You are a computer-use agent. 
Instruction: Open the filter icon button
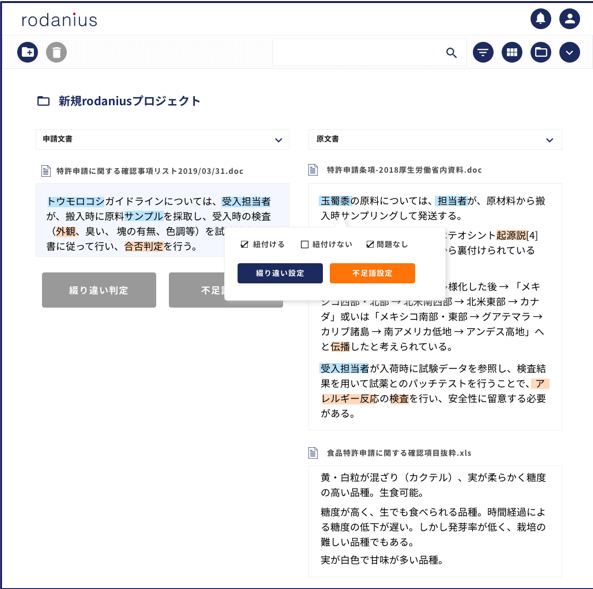tap(483, 52)
